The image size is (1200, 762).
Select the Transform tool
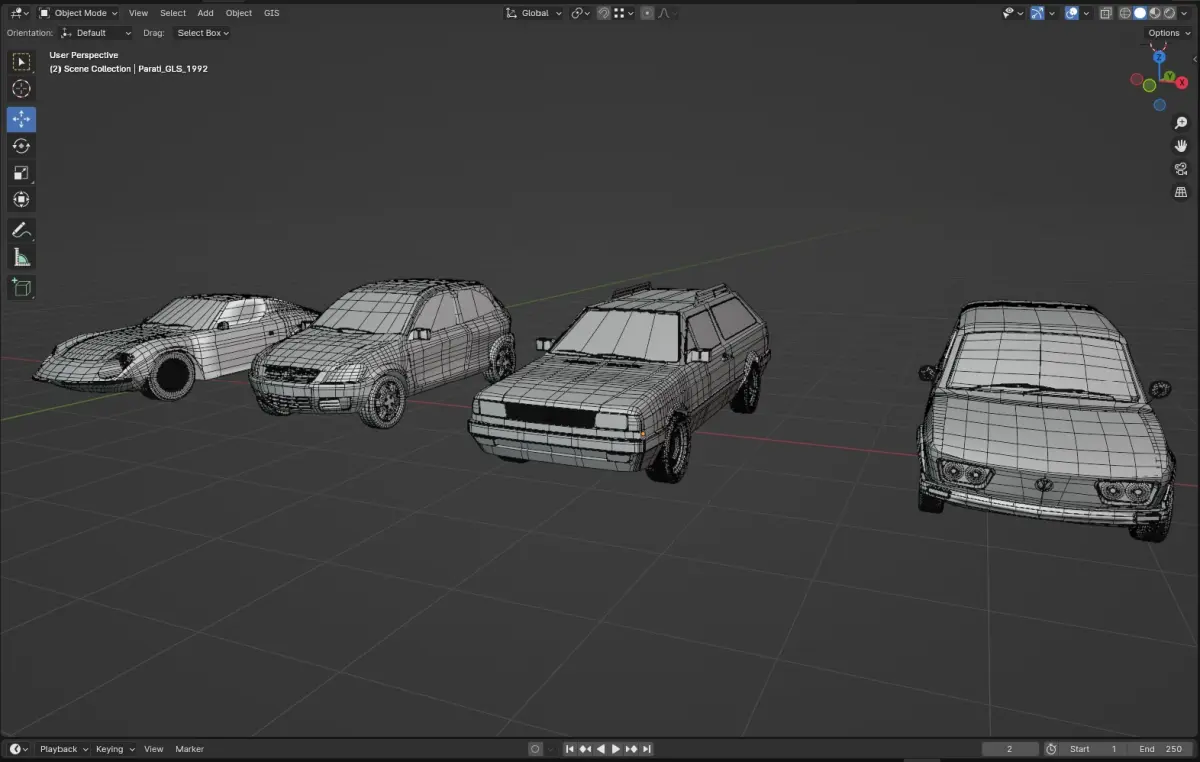pos(21,200)
